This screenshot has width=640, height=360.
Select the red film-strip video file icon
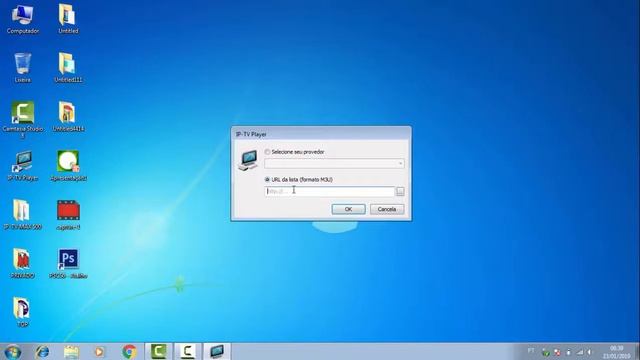[68, 215]
